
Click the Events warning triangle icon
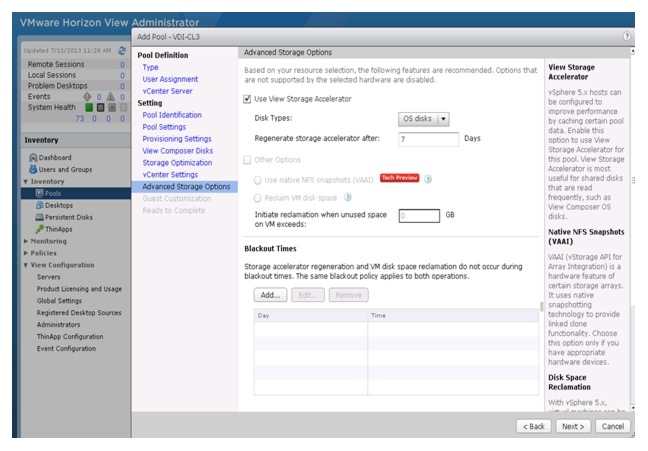point(110,97)
